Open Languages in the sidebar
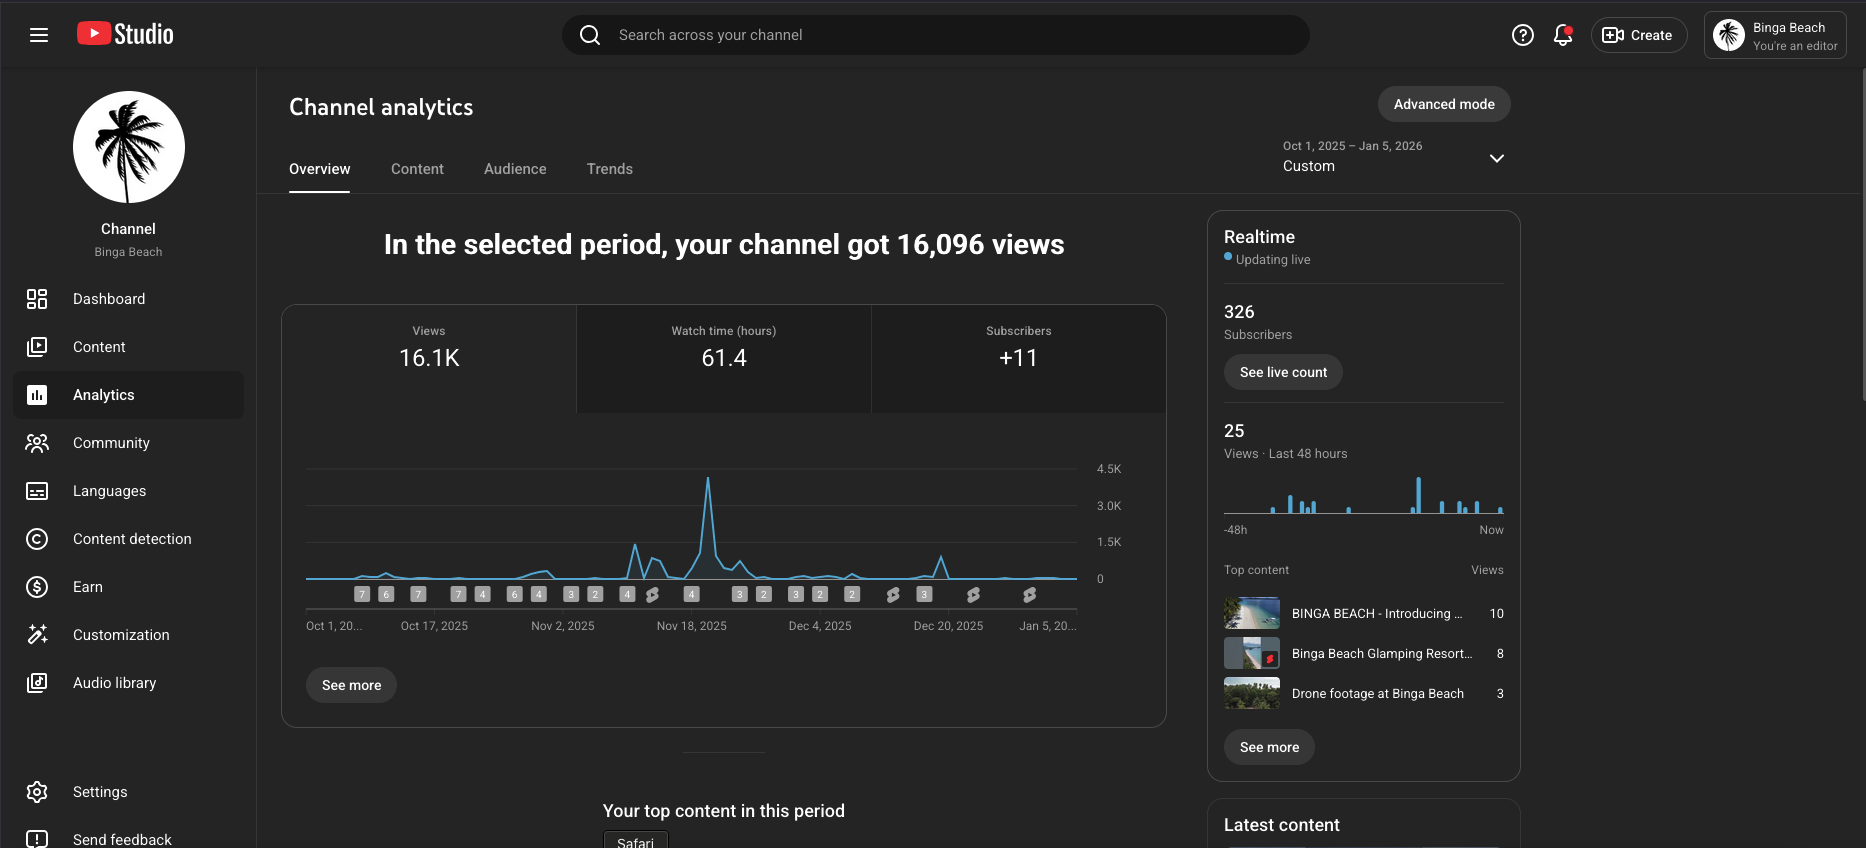 pos(128,491)
